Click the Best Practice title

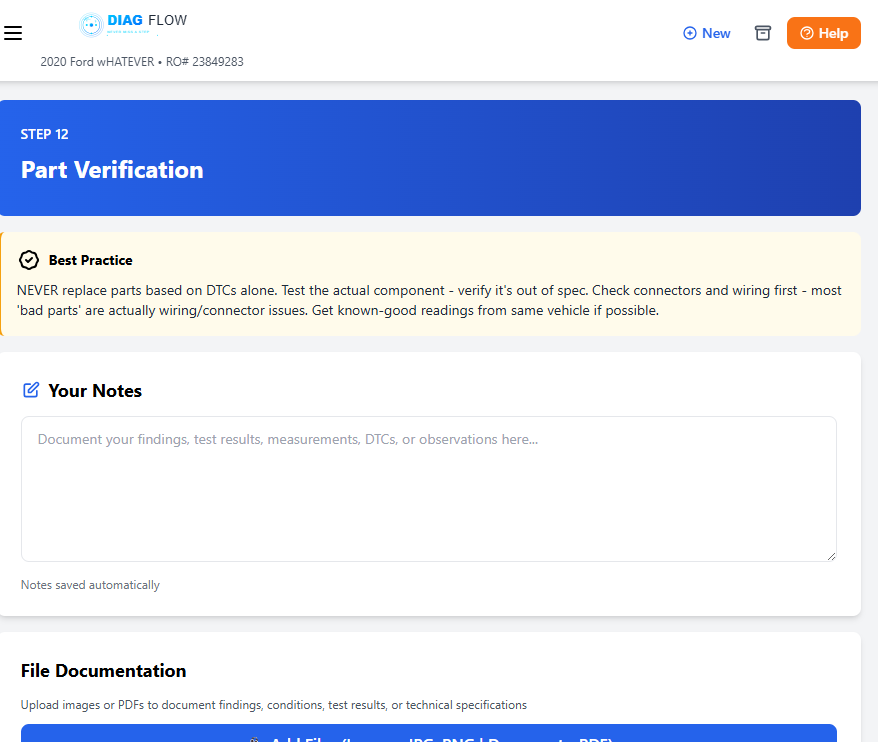pos(91,260)
